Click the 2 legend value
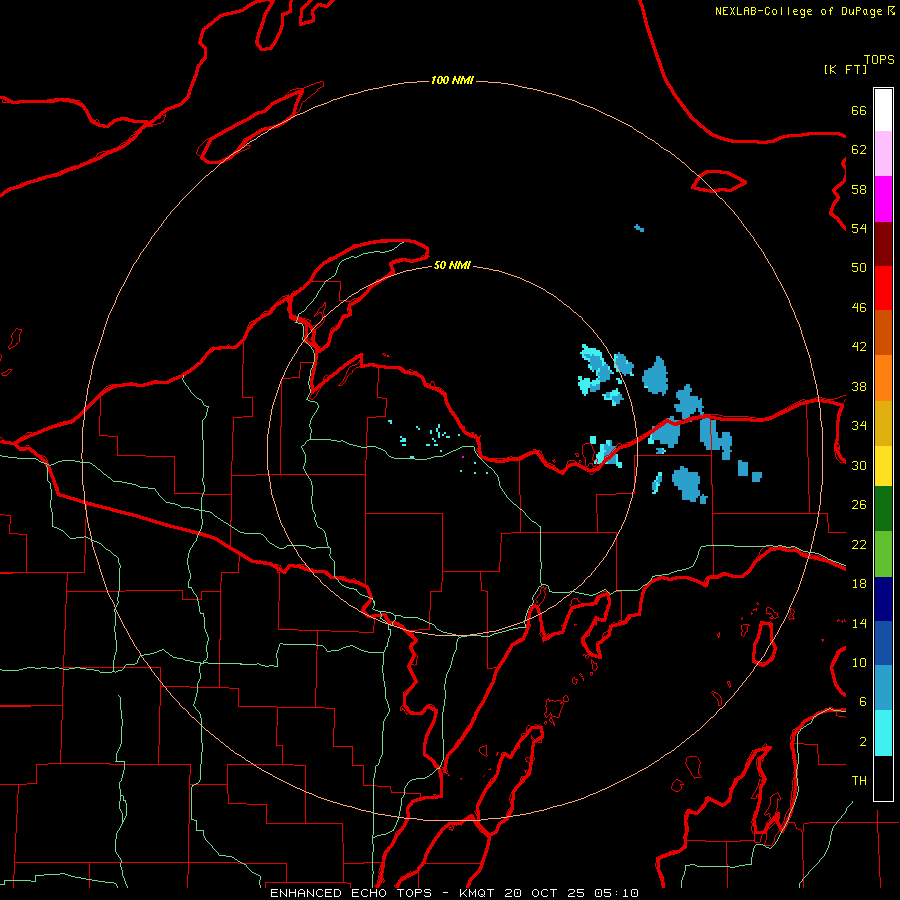The width and height of the screenshot is (900, 900). click(x=863, y=742)
